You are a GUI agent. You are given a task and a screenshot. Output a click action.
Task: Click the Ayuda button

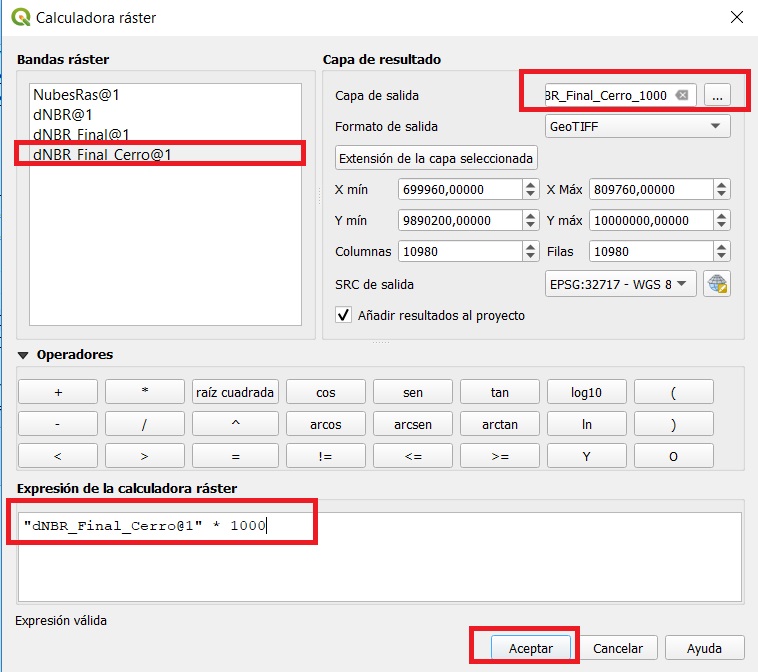pos(704,648)
